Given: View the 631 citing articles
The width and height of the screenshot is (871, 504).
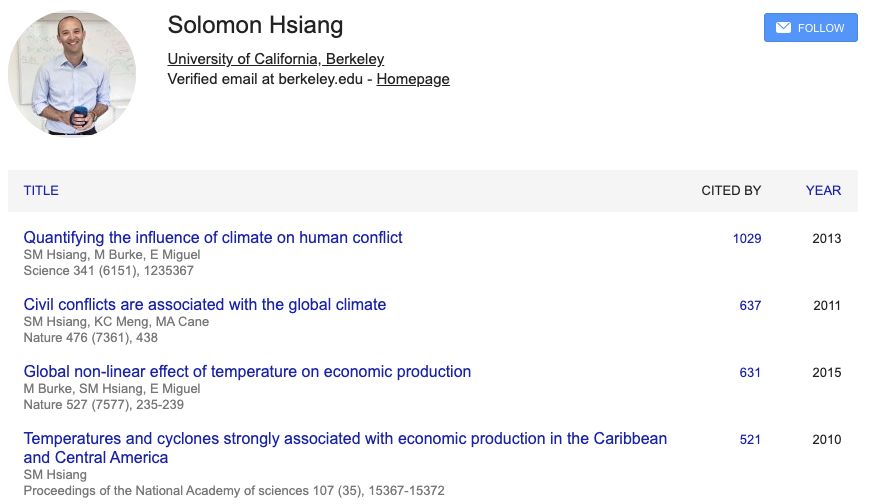Looking at the screenshot, I should tap(750, 373).
